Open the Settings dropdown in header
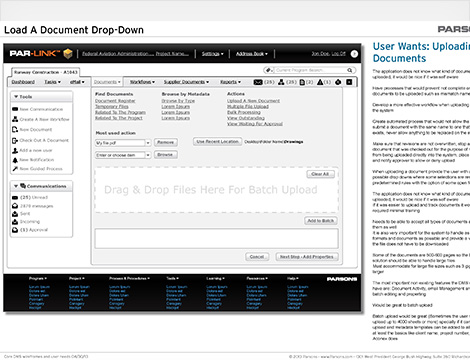Screen dimensions: 470x360 [213, 54]
